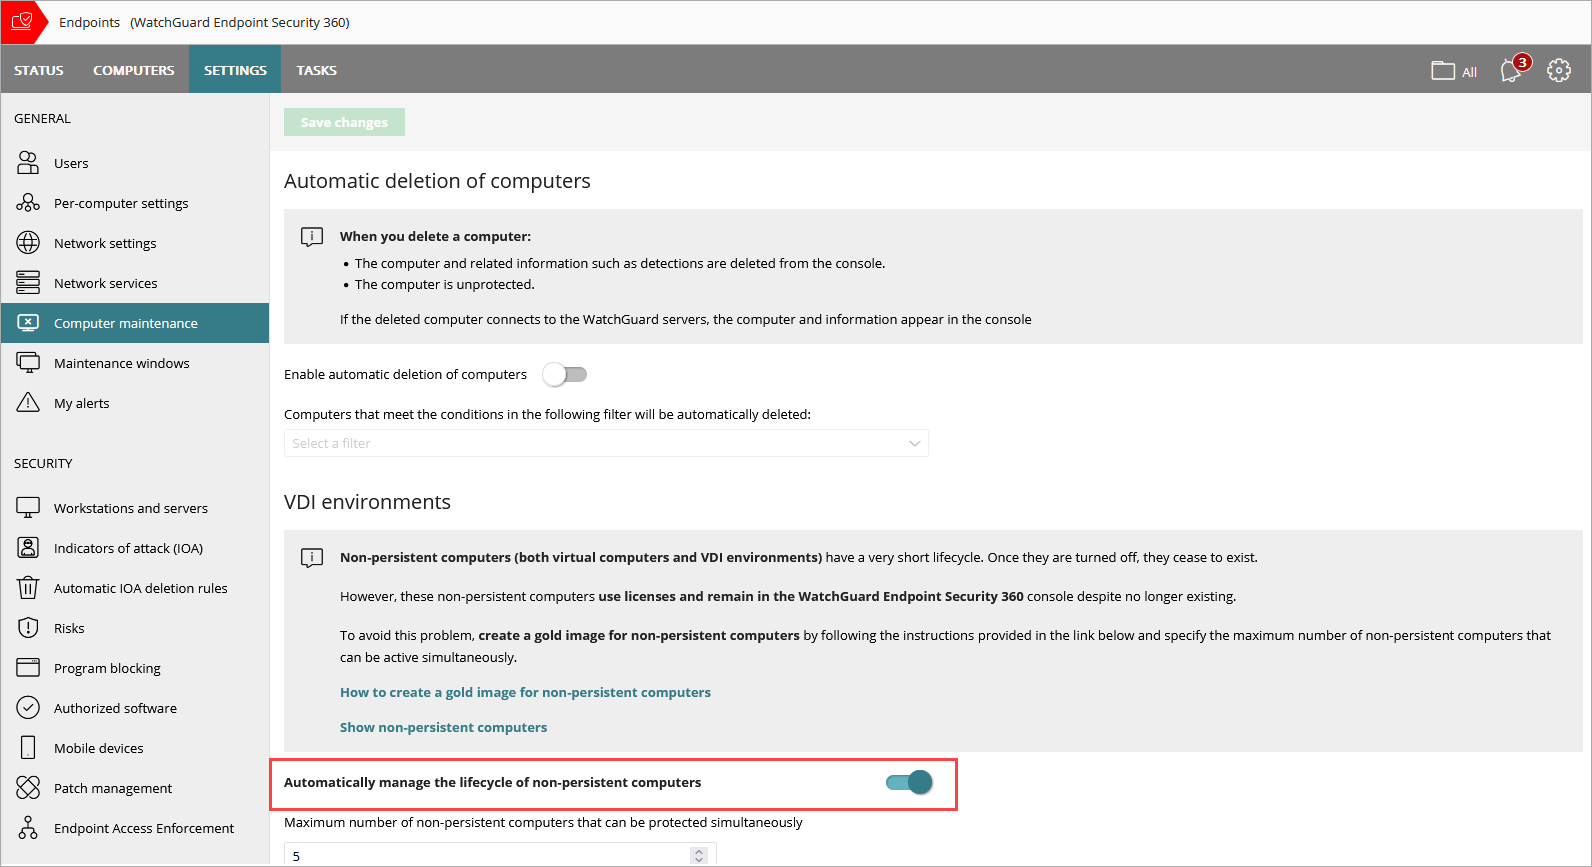1592x867 pixels.
Task: Open How to create a gold image link
Action: [x=525, y=692]
